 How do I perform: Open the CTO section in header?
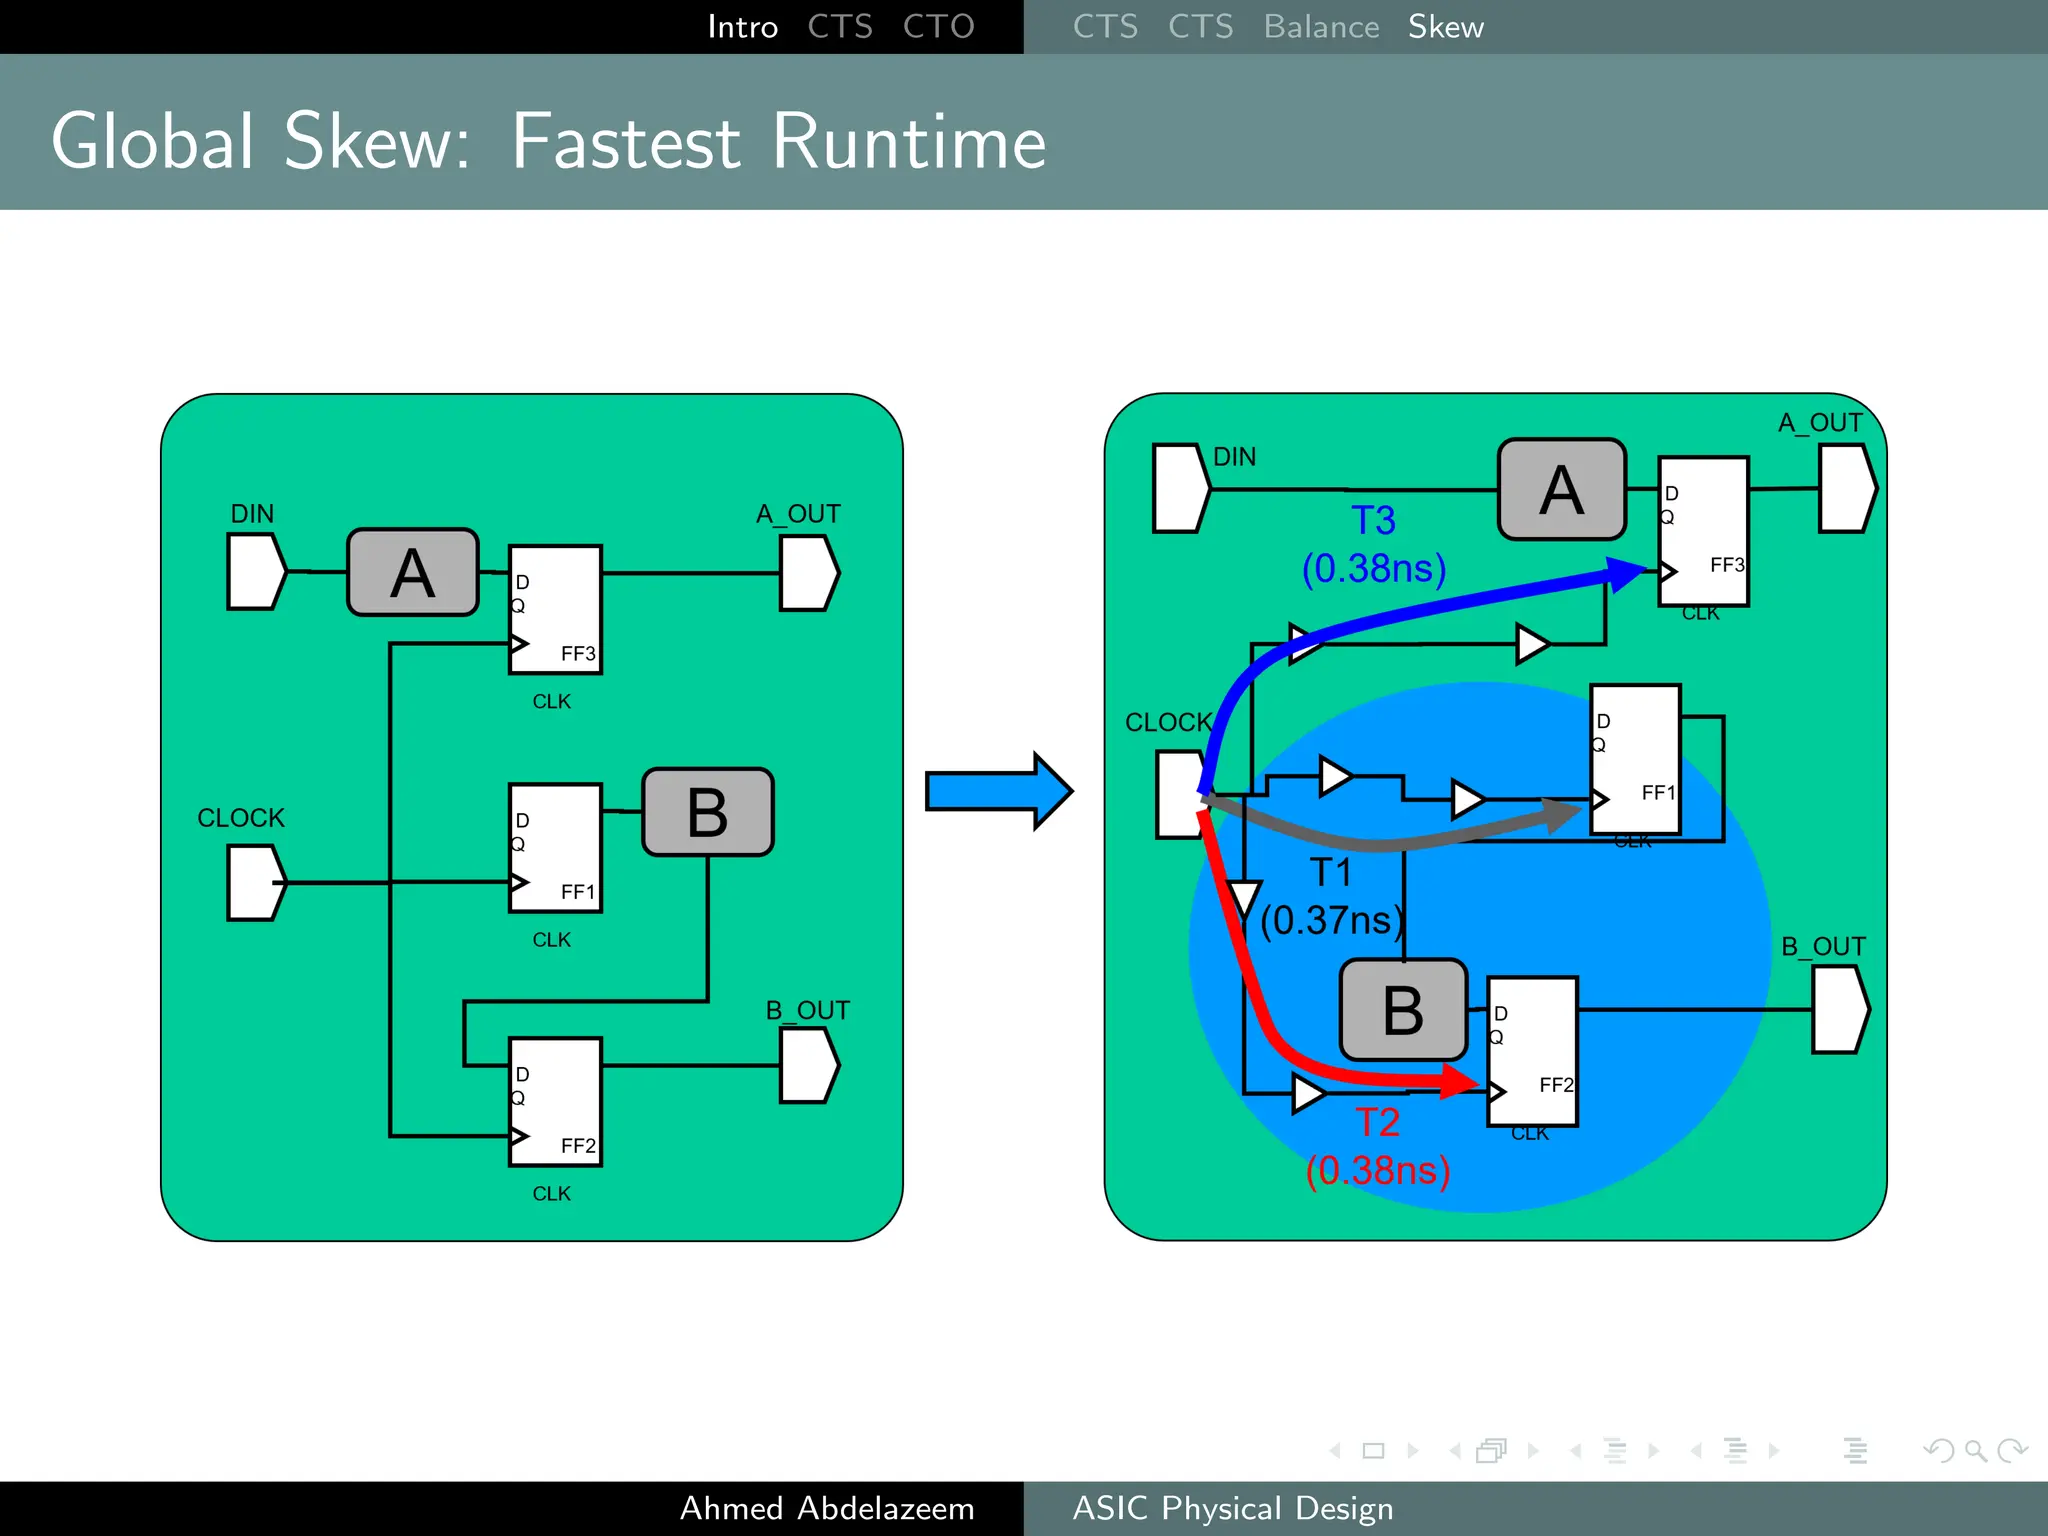click(938, 27)
